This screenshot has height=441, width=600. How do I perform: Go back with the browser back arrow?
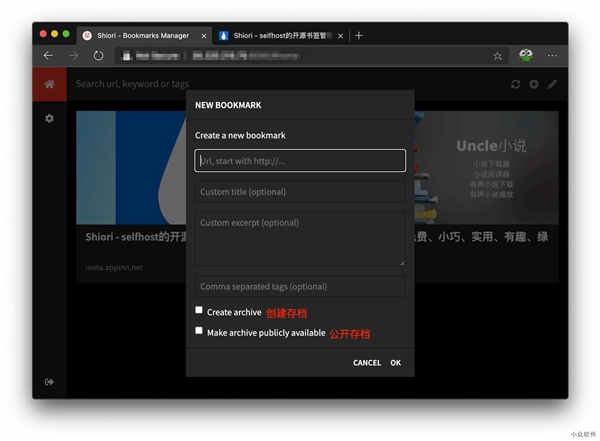[48, 56]
